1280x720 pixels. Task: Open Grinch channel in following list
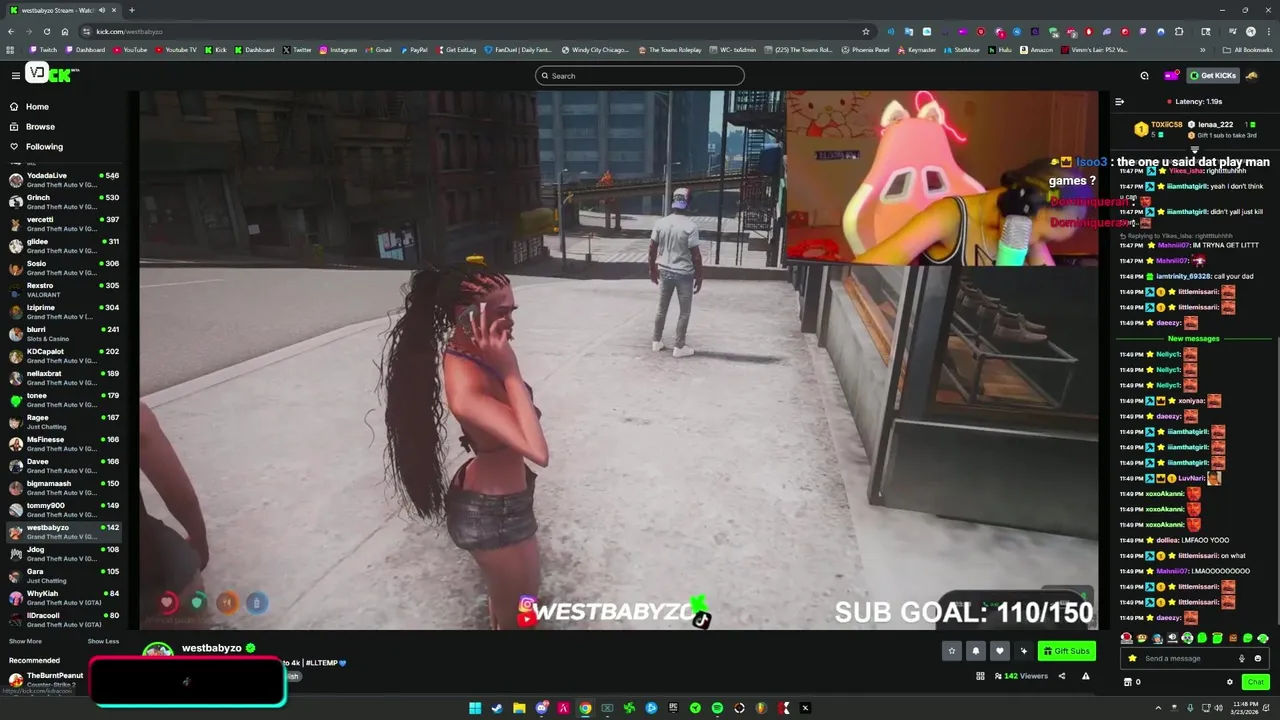pyautogui.click(x=64, y=202)
